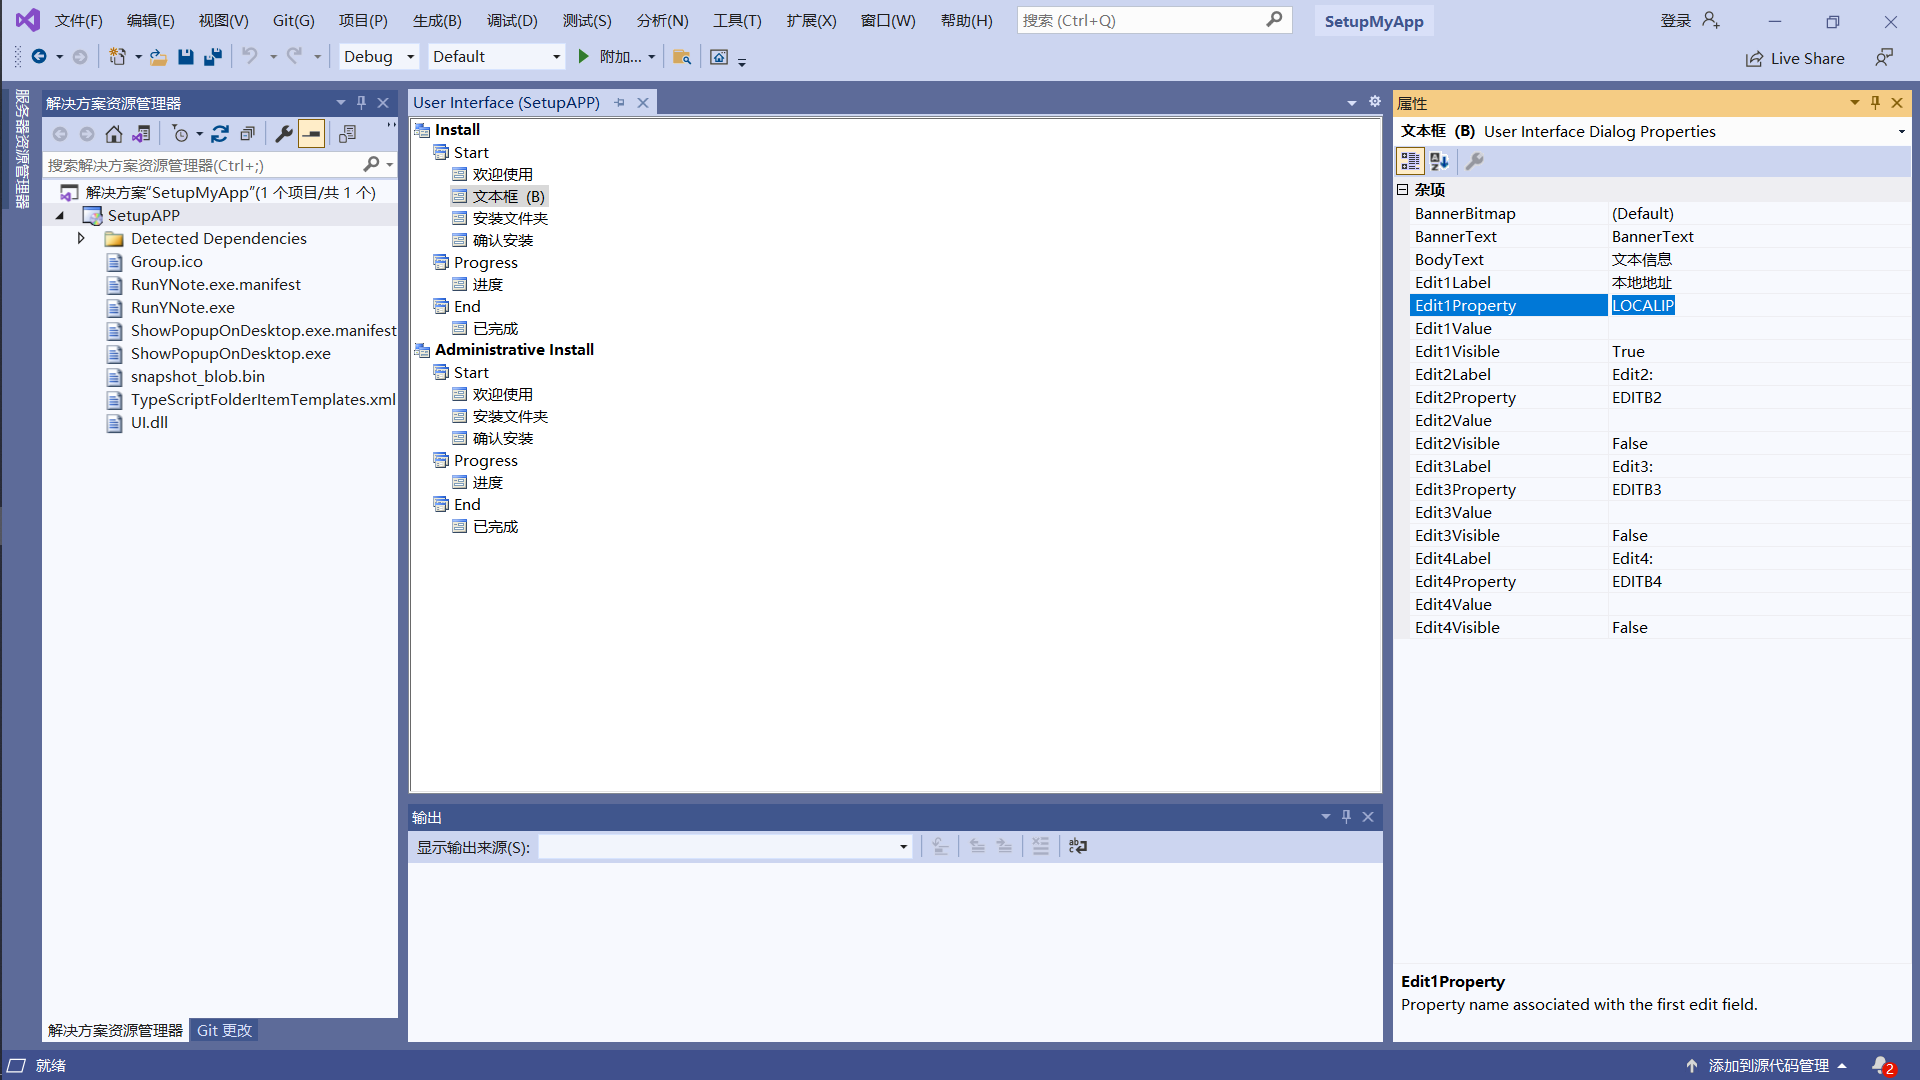
Task: Switch to the Git 更改 tab
Action: [224, 1031]
